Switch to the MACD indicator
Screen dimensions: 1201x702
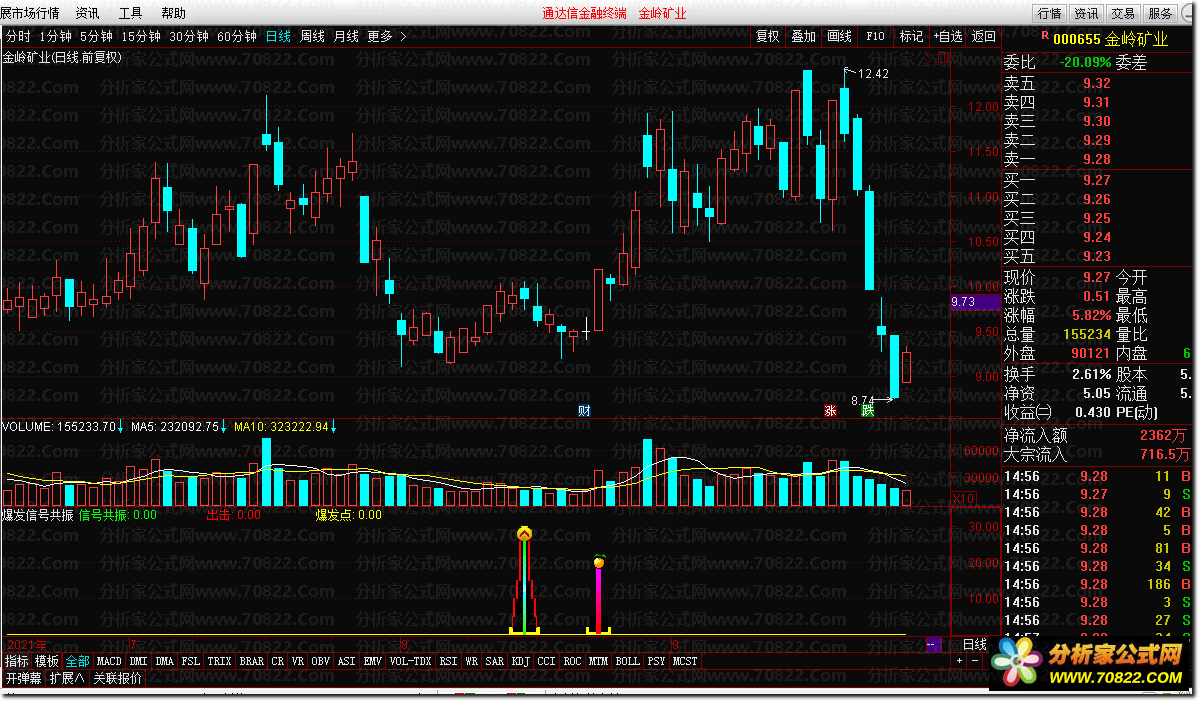coord(109,661)
